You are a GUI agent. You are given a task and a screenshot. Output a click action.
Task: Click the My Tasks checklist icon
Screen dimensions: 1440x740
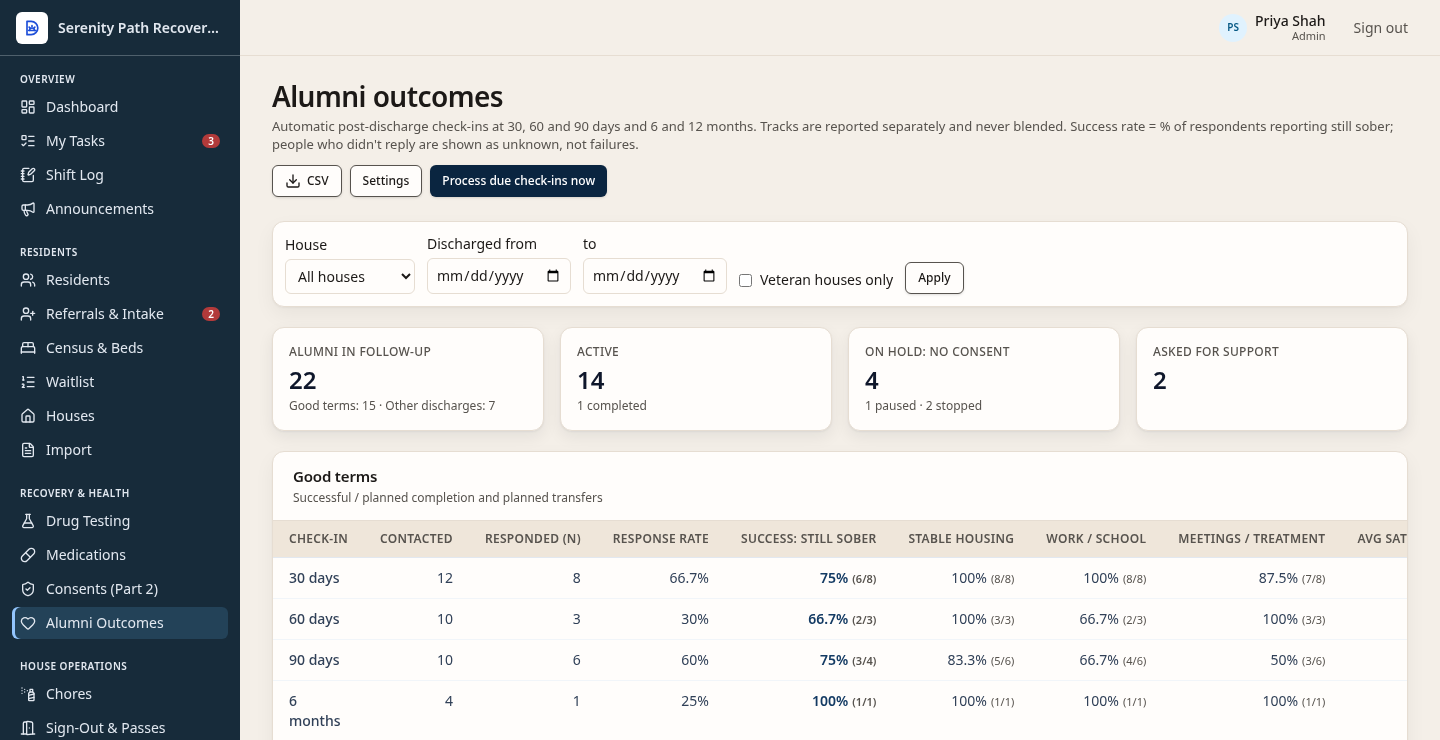(x=28, y=141)
